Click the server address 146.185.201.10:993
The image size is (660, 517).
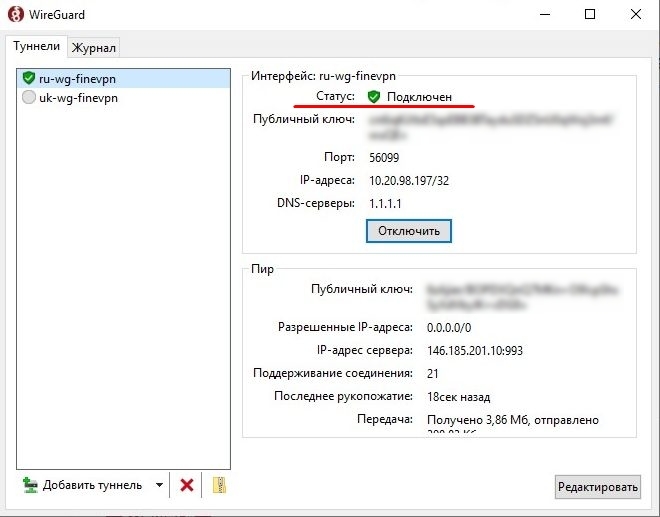474,351
